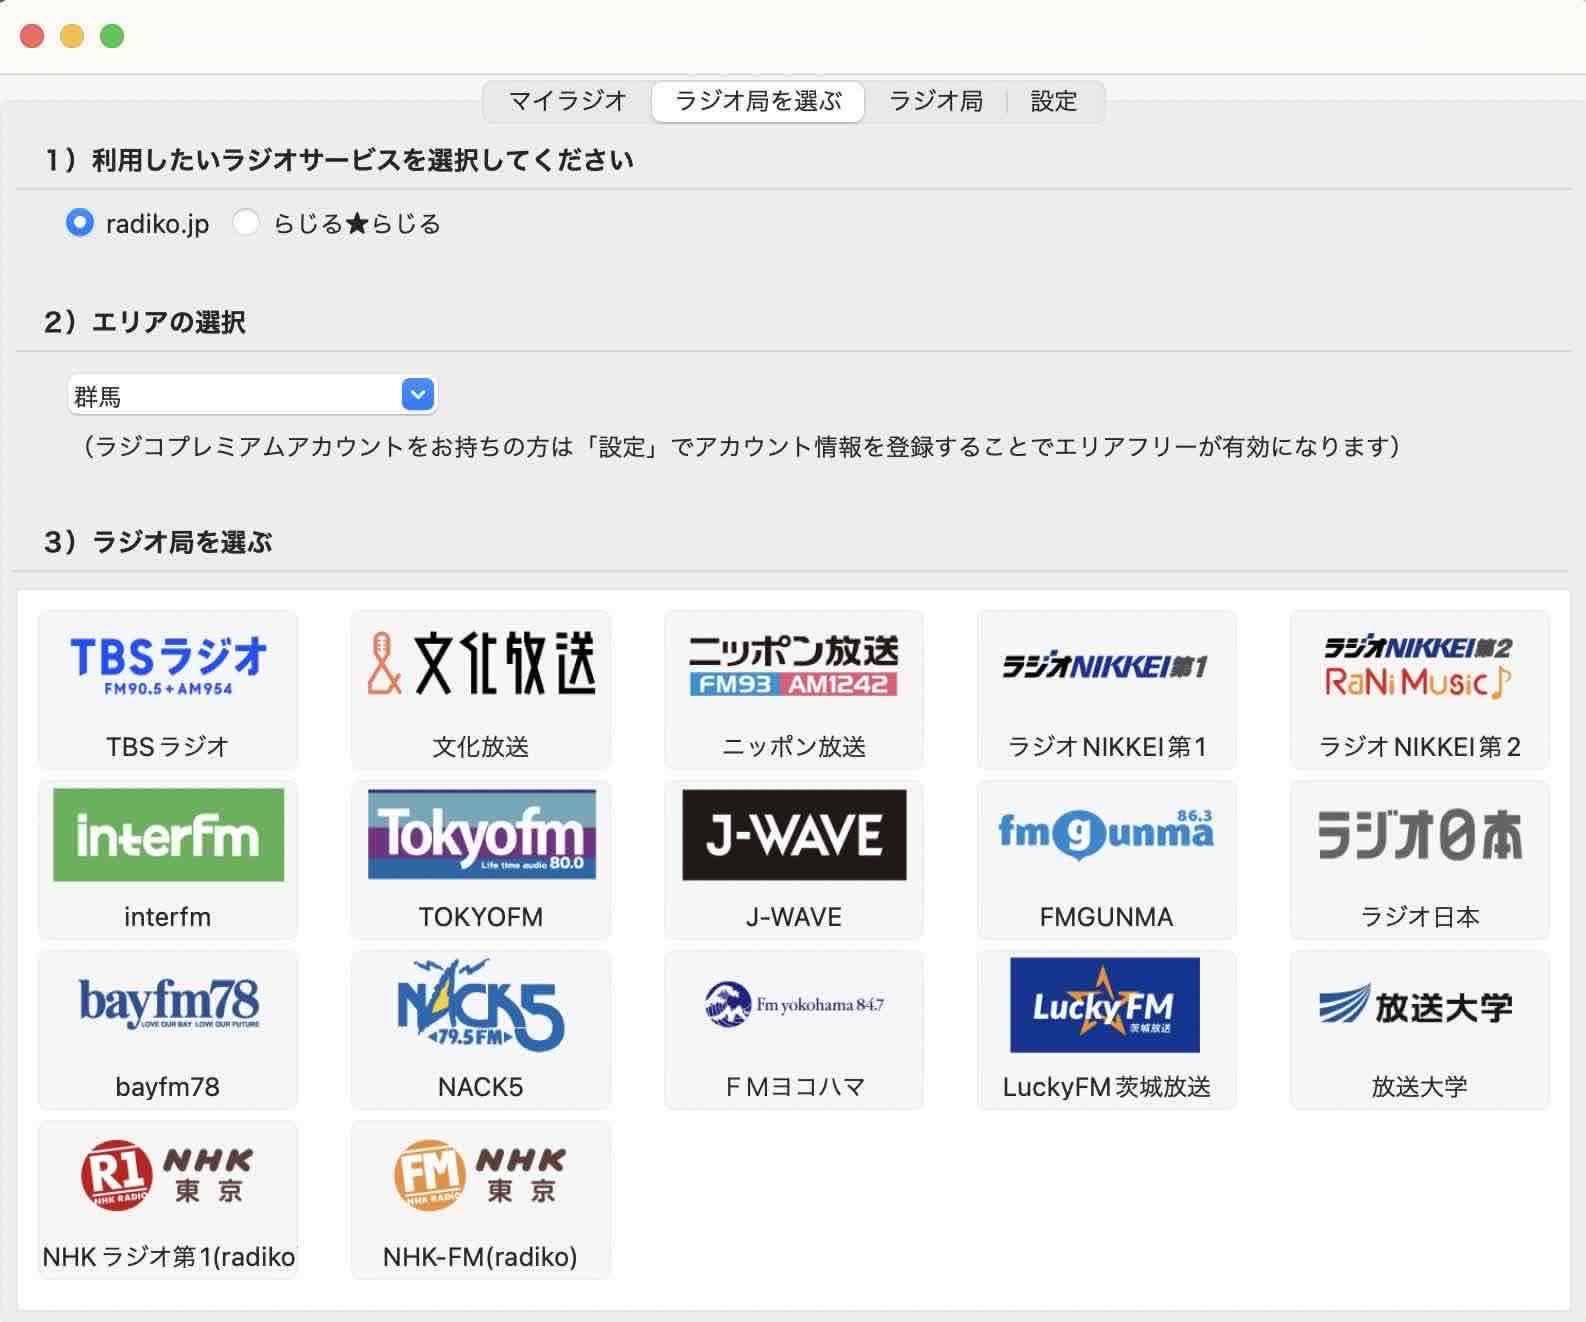Choose the ラジオ日本 station tile
The image size is (1586, 1322).
pyautogui.click(x=1419, y=860)
